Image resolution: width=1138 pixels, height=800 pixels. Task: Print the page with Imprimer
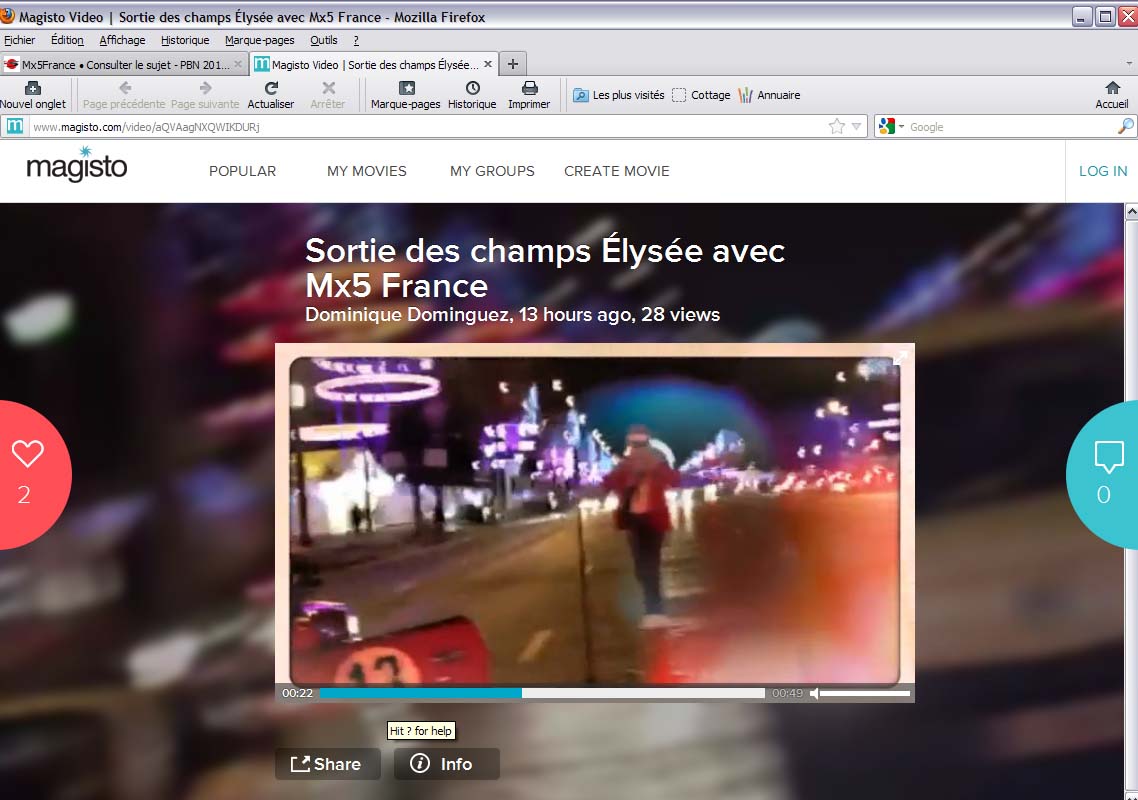(529, 95)
